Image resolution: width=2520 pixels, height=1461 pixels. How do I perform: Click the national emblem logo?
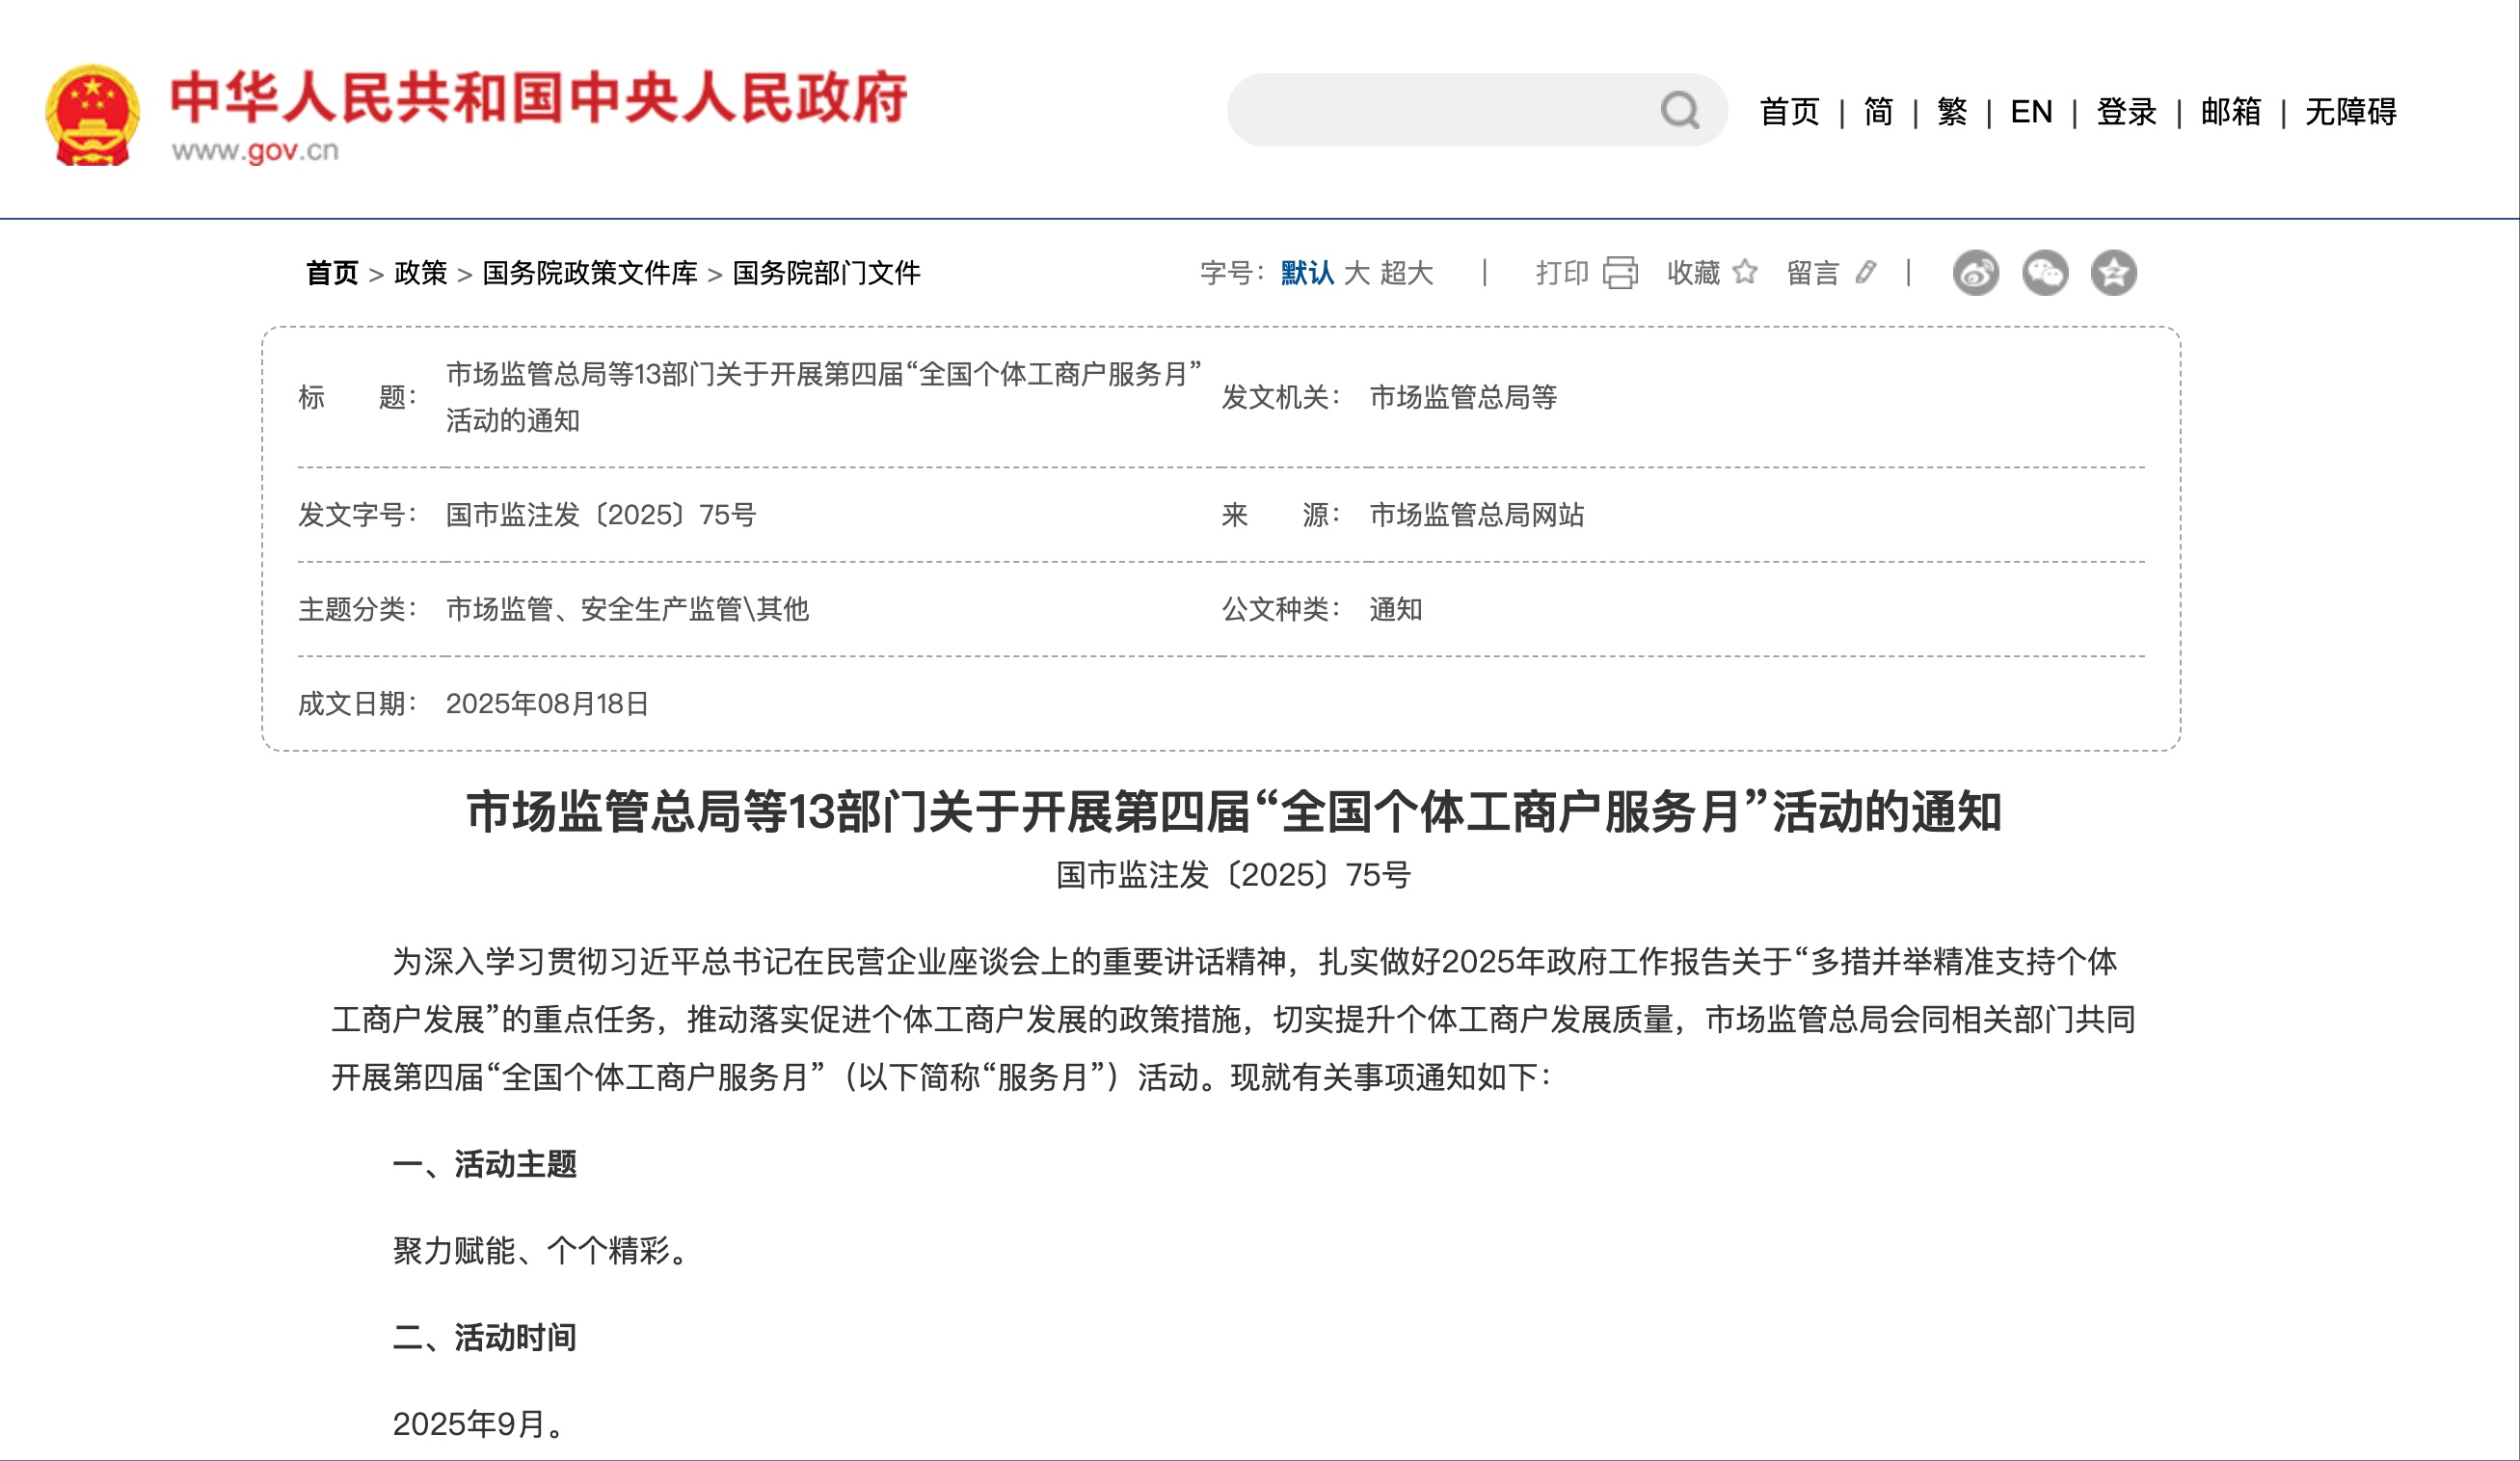pyautogui.click(x=92, y=114)
